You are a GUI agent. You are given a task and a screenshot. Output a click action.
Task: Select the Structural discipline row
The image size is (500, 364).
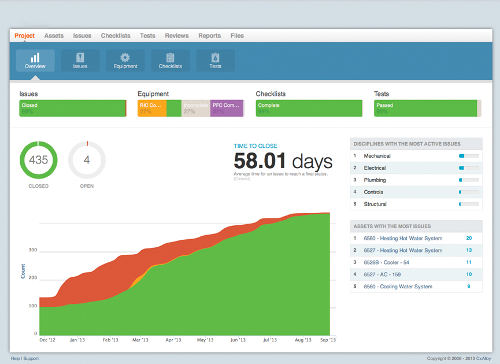pyautogui.click(x=416, y=204)
